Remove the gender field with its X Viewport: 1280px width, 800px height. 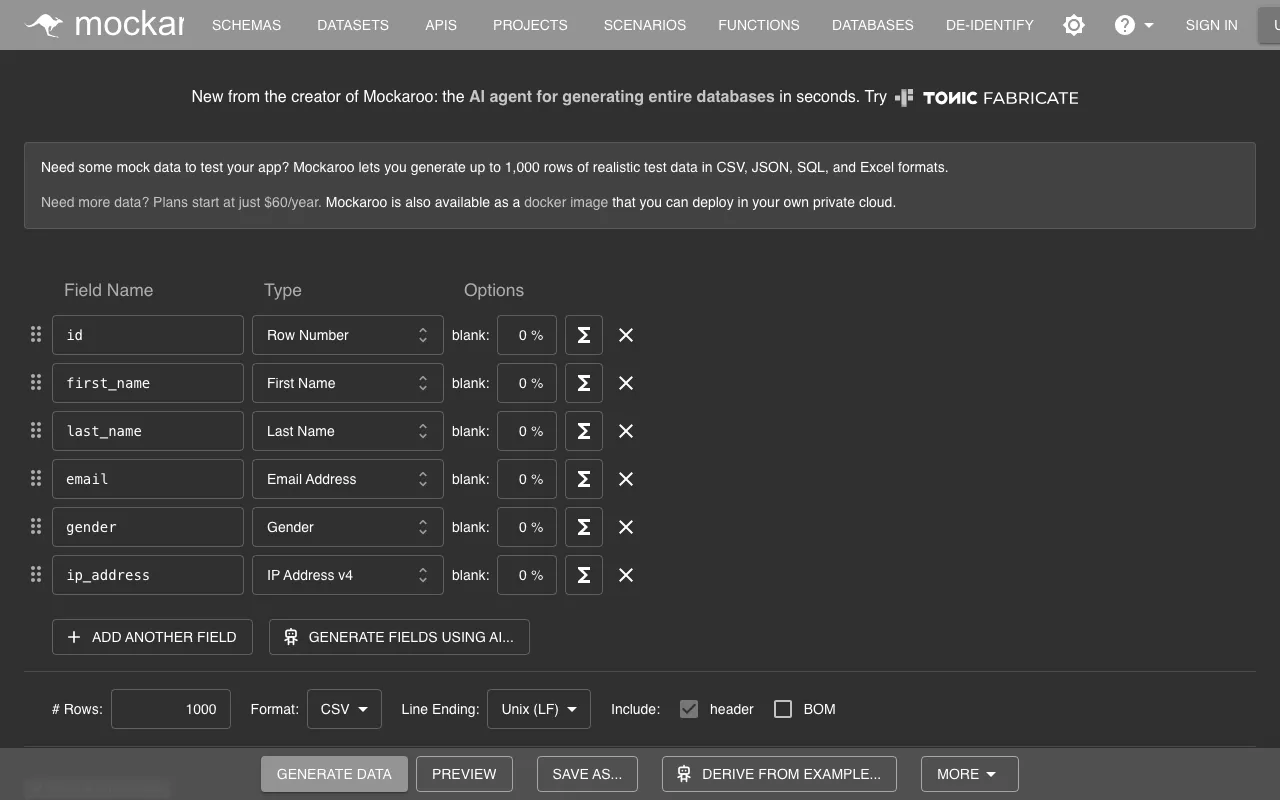pos(626,527)
